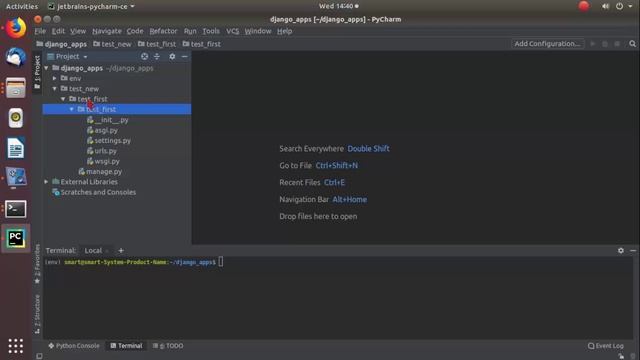Open Project panel settings gear
The image size is (640, 360).
pyautogui.click(x=172, y=56)
